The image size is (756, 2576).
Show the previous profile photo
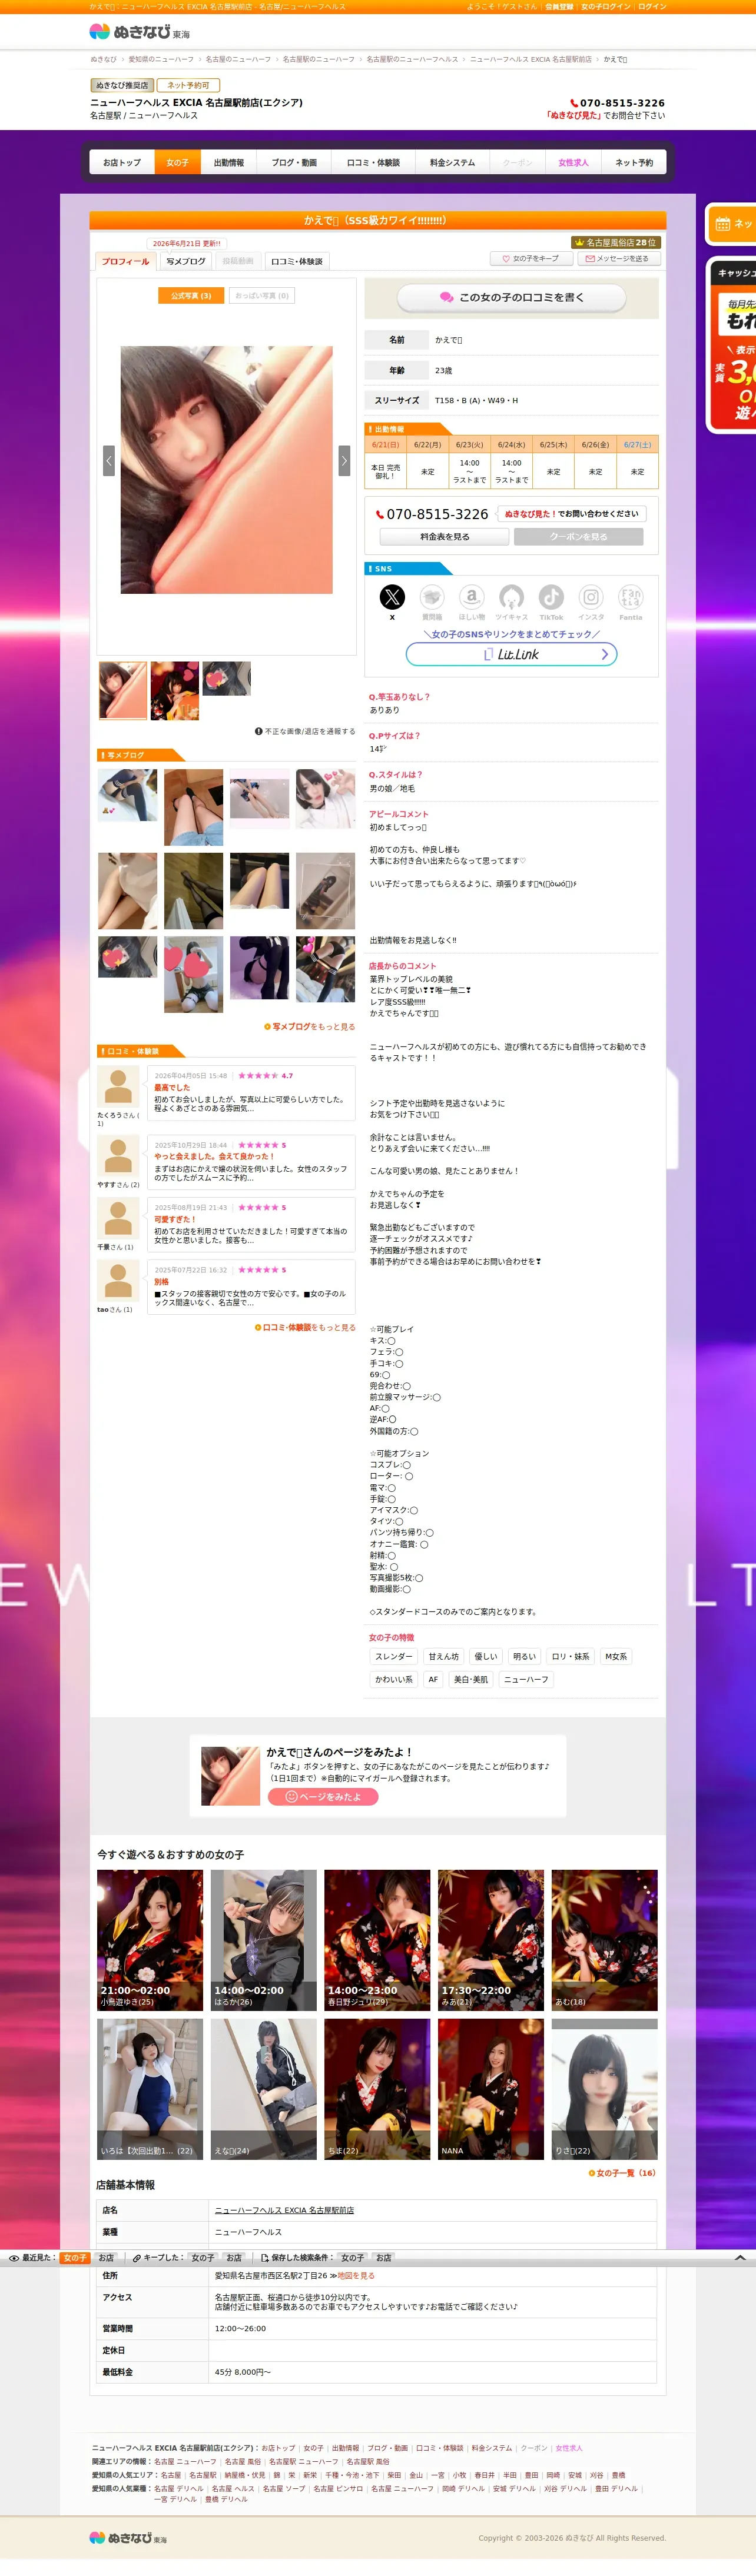click(109, 460)
